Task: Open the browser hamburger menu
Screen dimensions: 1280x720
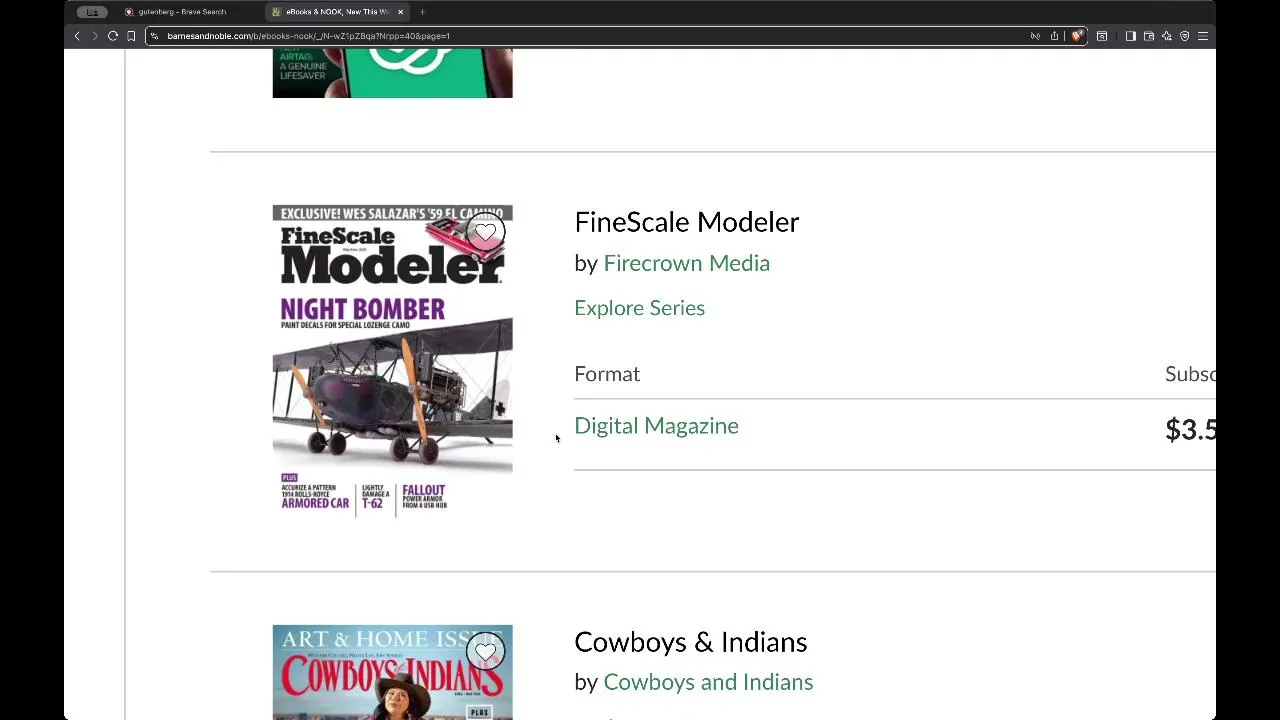Action: (1203, 36)
